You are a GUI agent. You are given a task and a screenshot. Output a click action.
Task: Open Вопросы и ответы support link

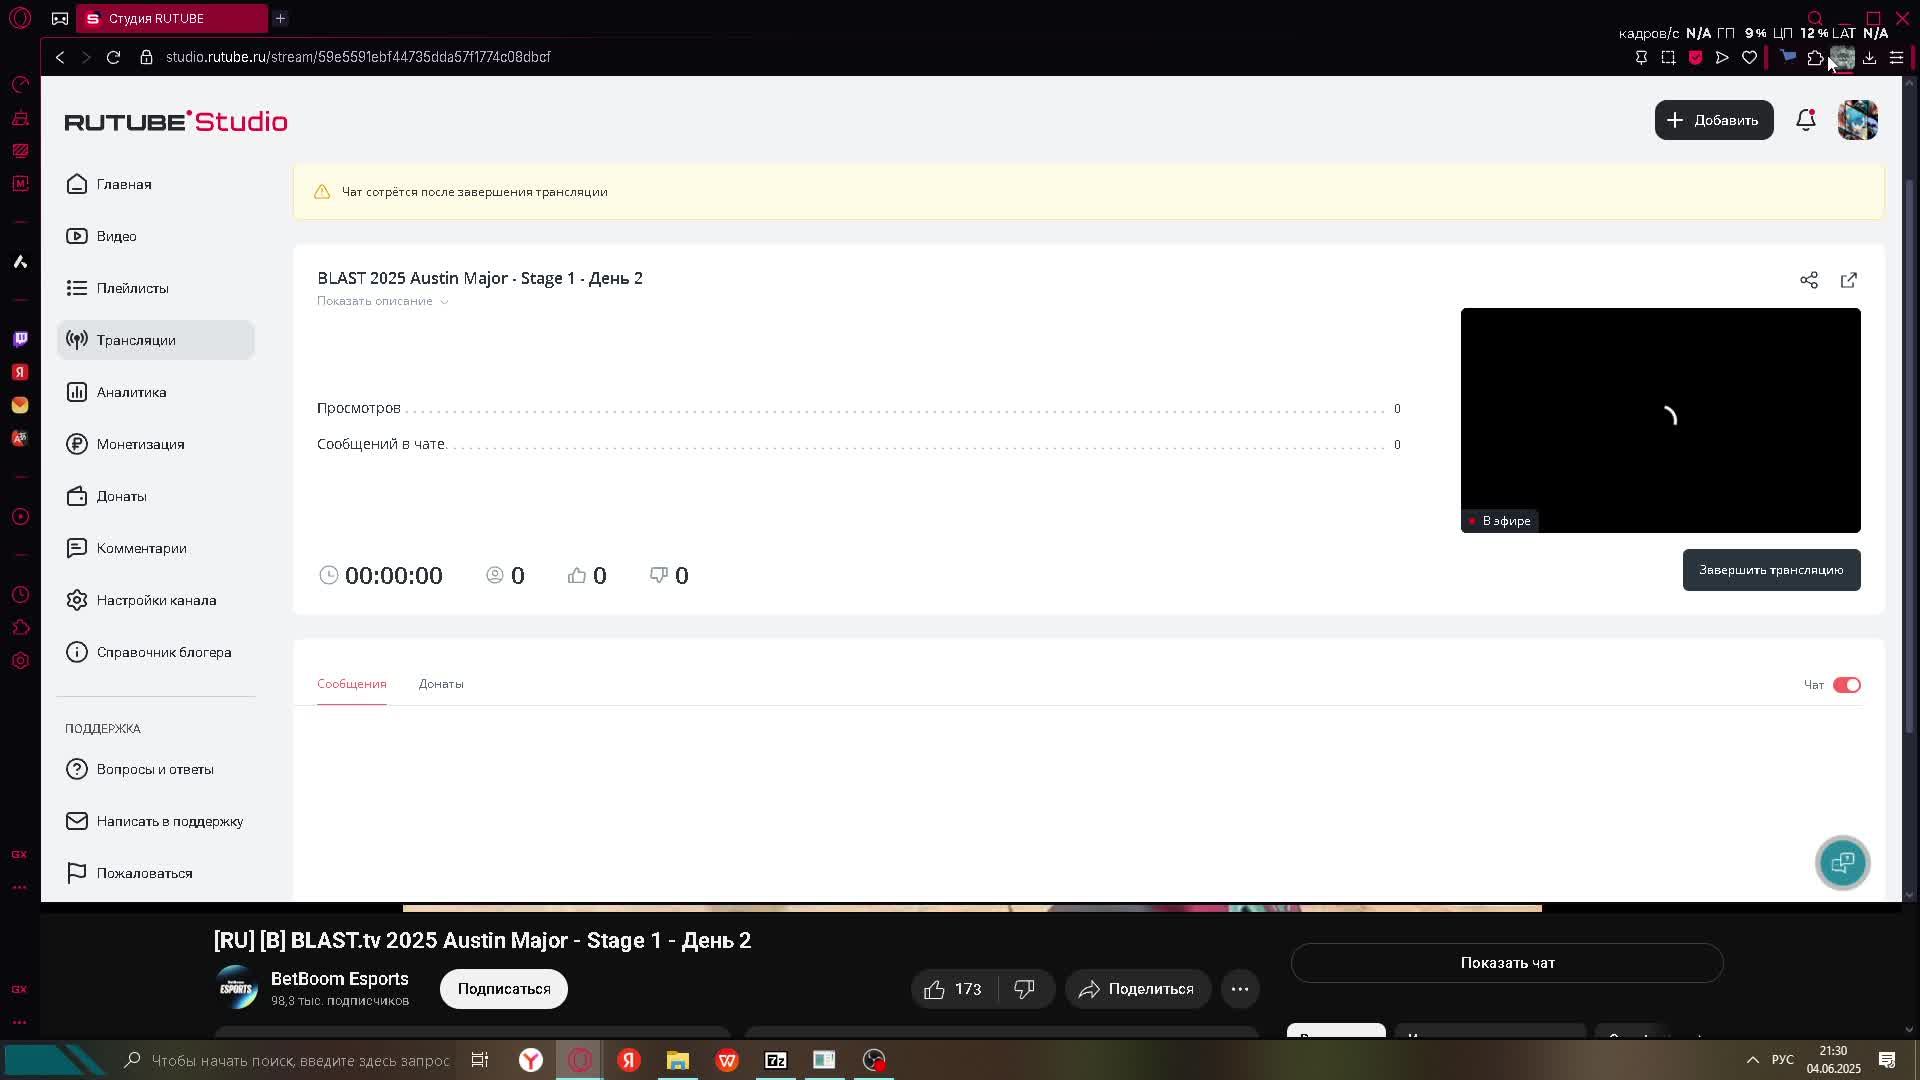tap(139, 769)
